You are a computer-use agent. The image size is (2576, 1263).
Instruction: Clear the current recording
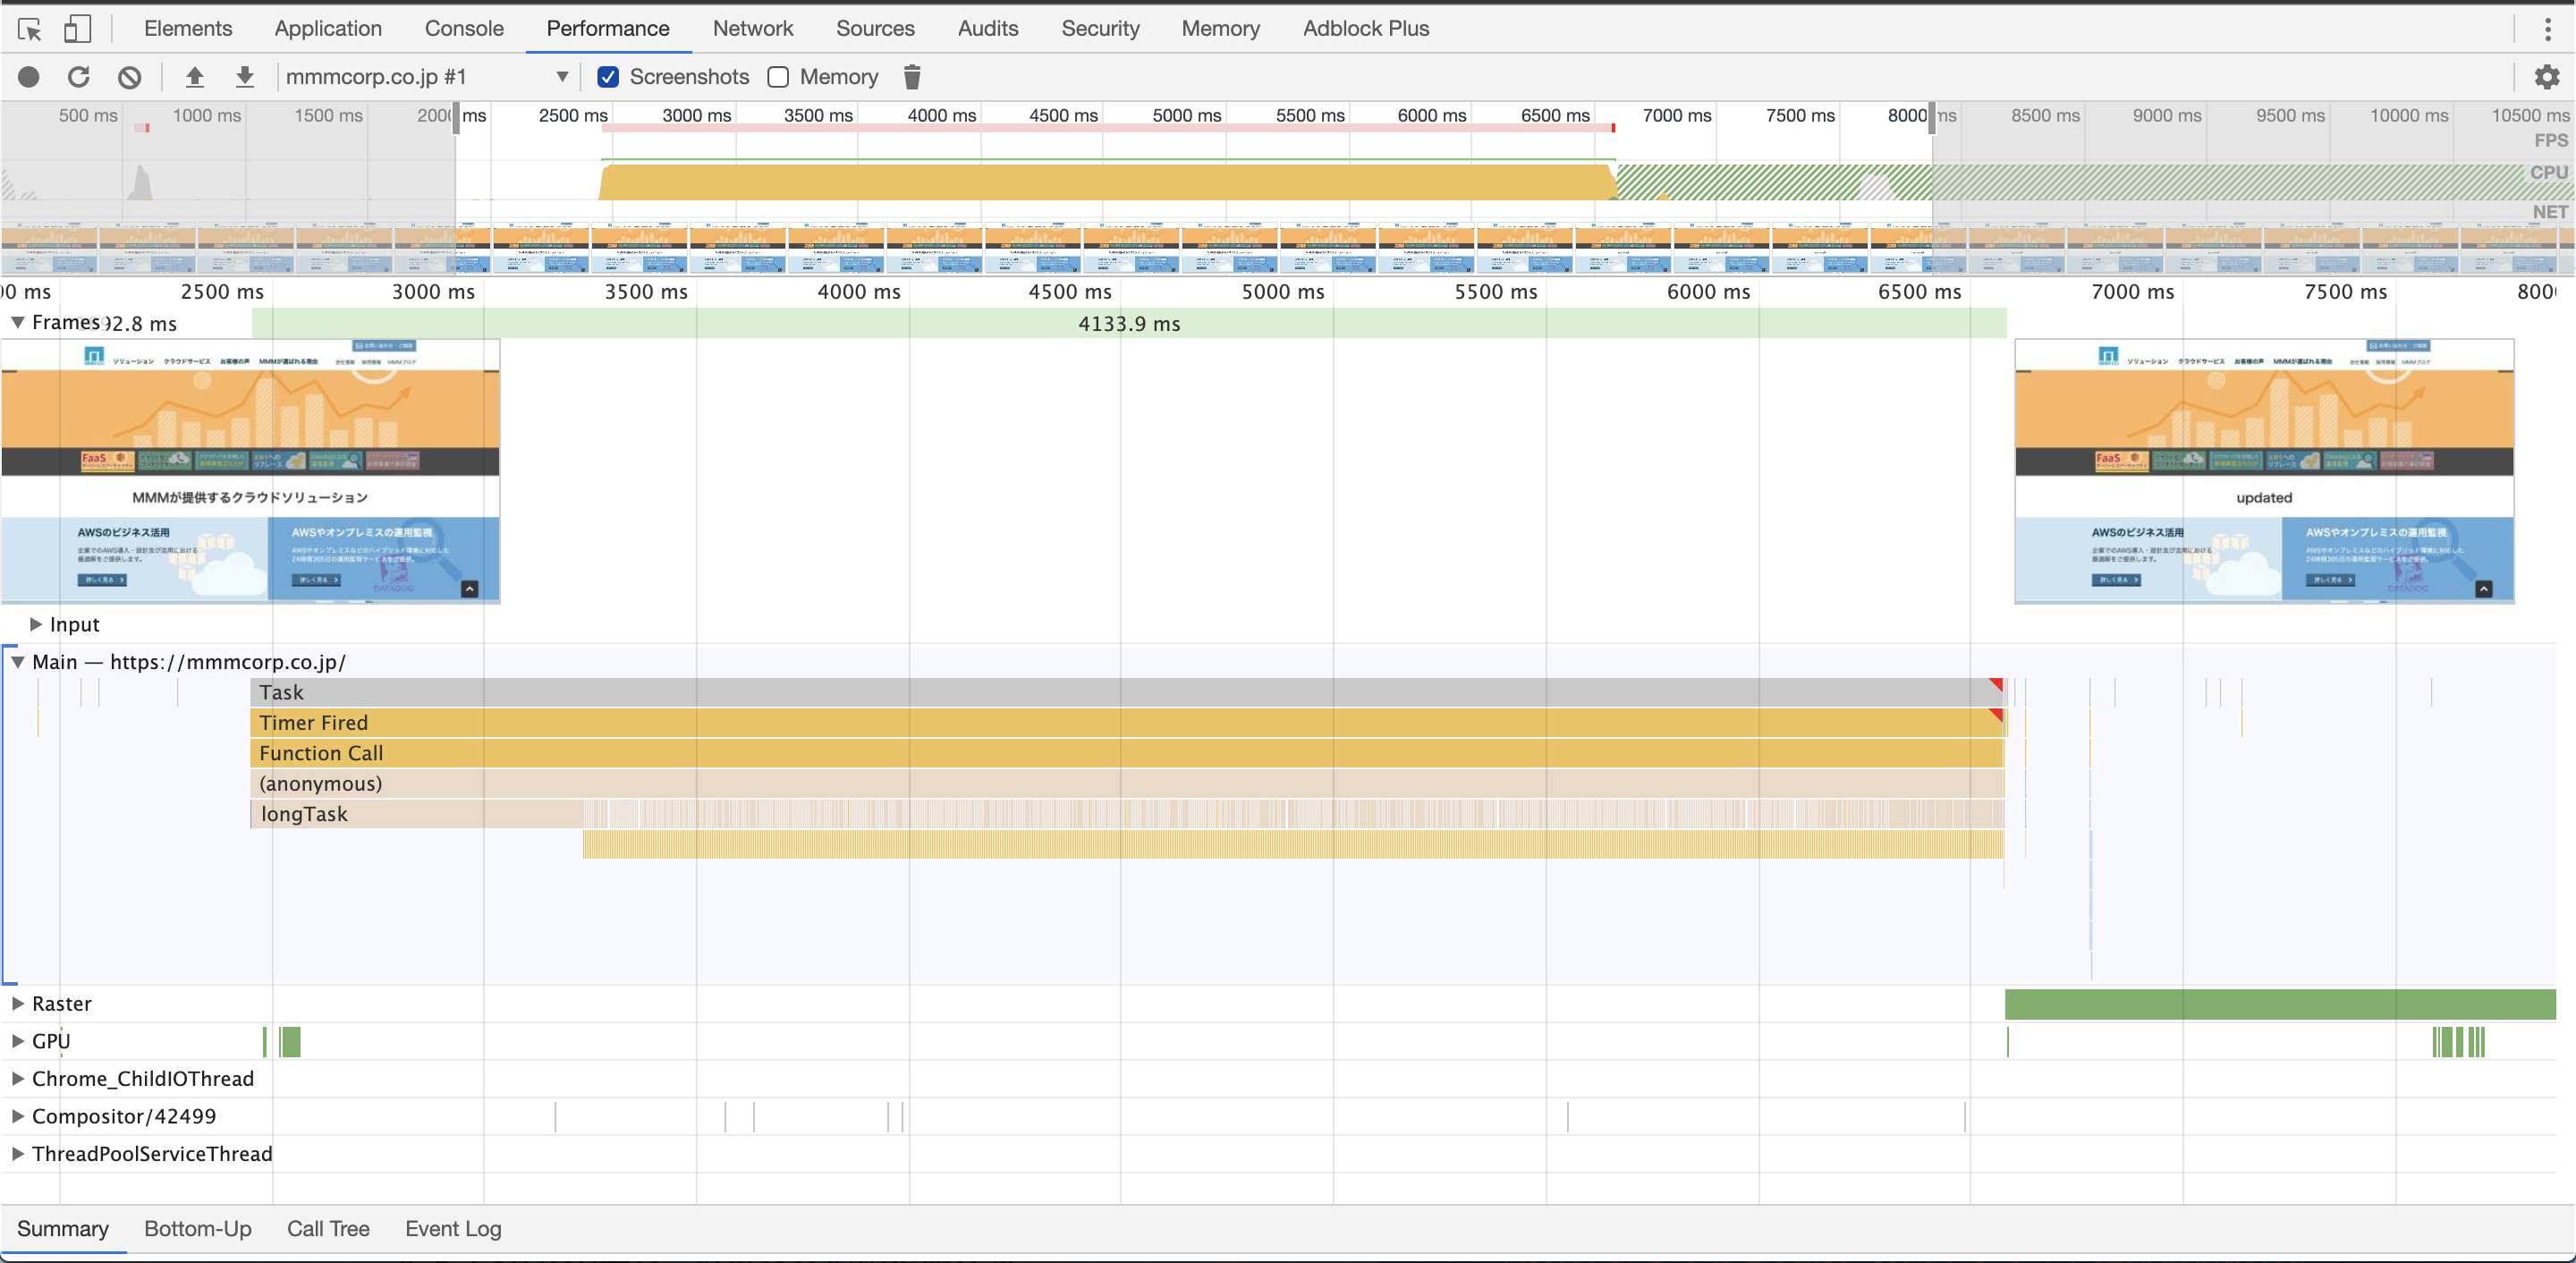(128, 76)
